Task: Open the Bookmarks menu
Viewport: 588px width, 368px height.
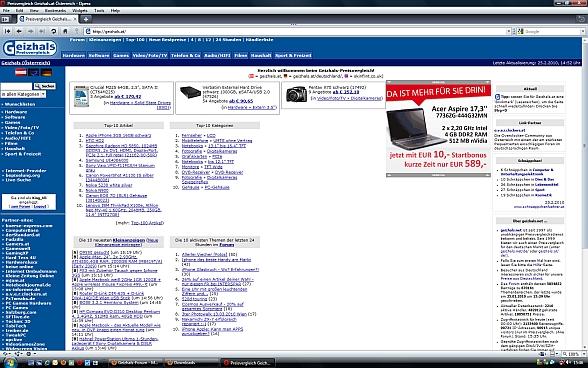Action: (x=55, y=11)
